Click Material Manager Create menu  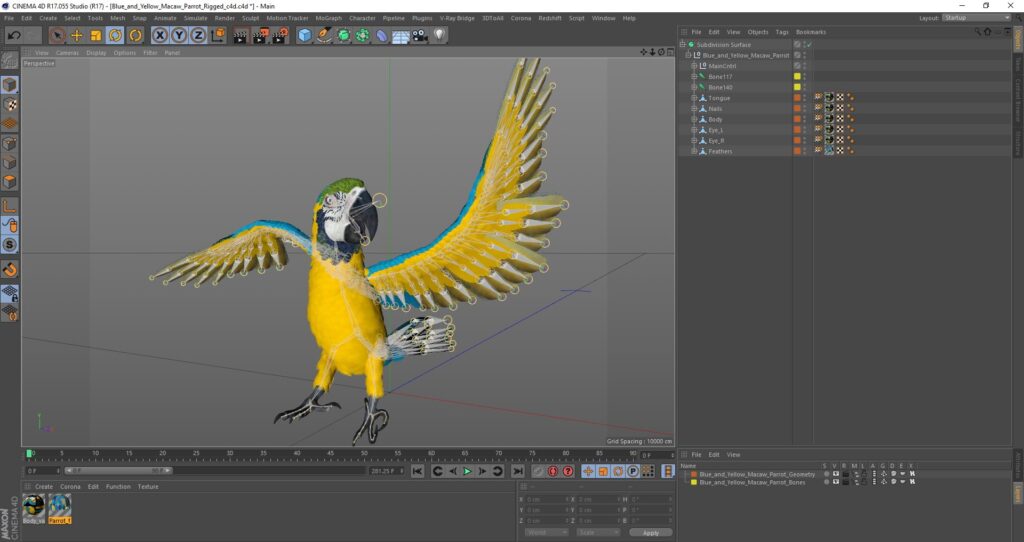[44, 486]
